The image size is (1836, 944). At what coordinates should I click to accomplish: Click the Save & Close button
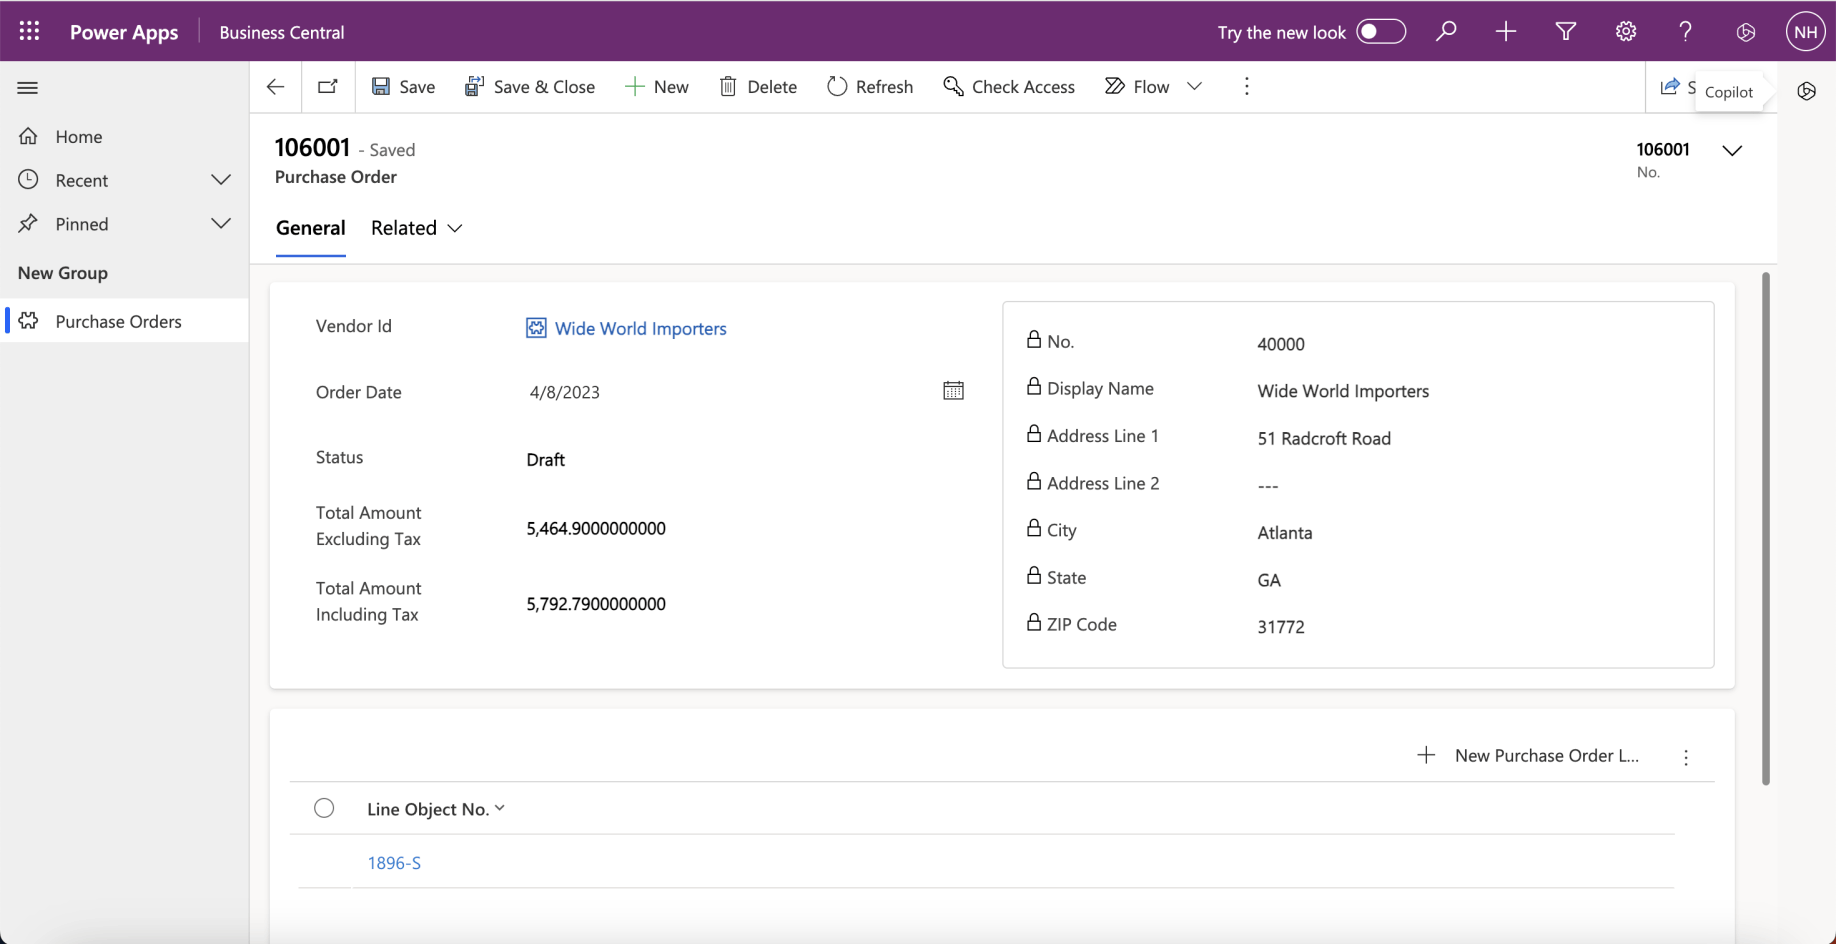[530, 87]
